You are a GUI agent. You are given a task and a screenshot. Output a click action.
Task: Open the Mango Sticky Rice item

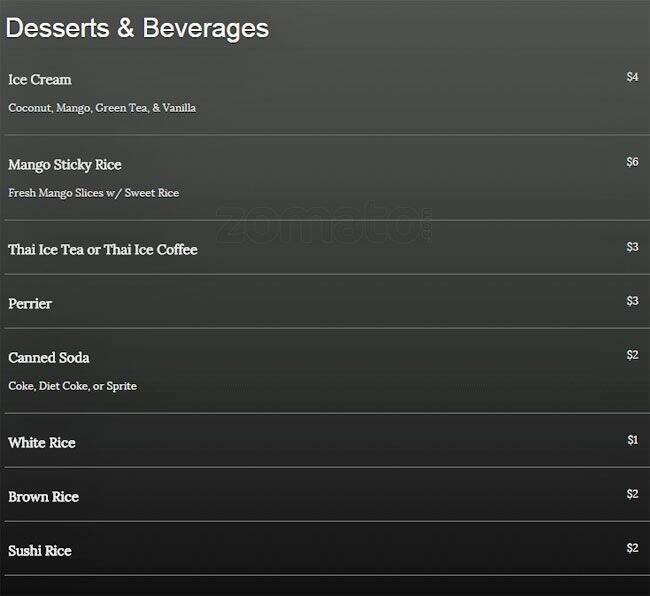click(65, 165)
